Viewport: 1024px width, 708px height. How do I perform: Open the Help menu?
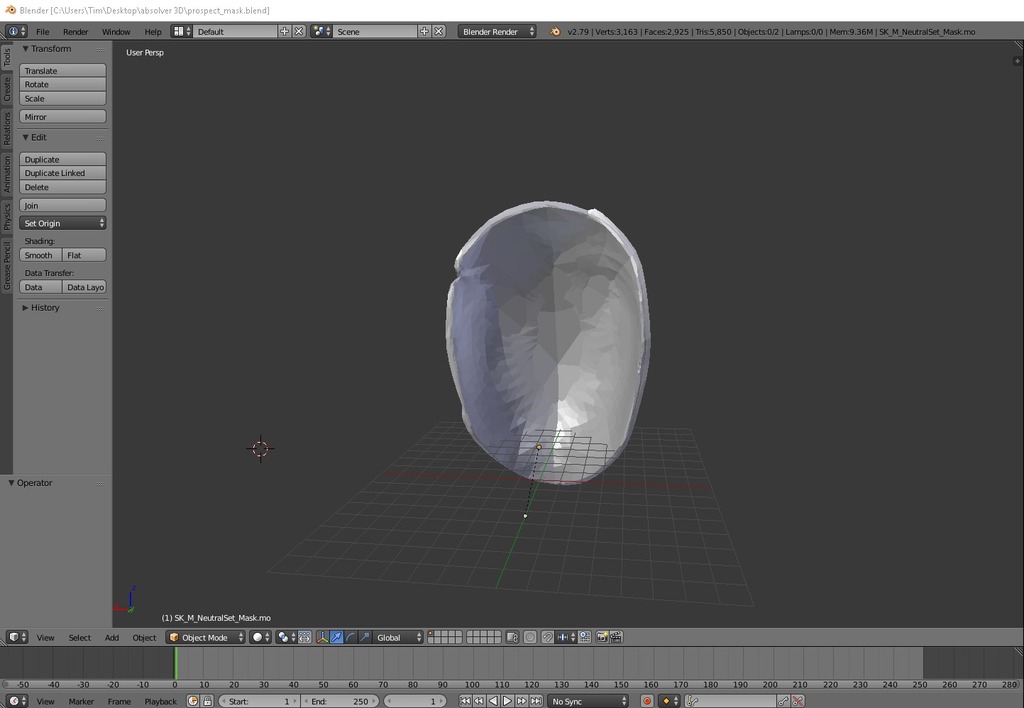tap(153, 31)
